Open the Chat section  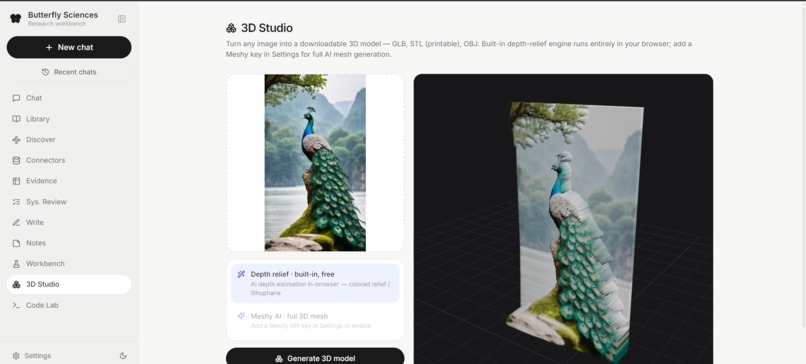[x=69, y=98]
